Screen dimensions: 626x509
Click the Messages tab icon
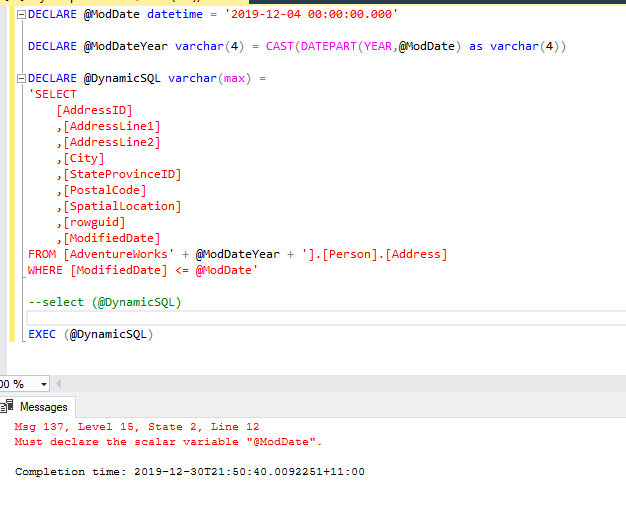click(7, 406)
